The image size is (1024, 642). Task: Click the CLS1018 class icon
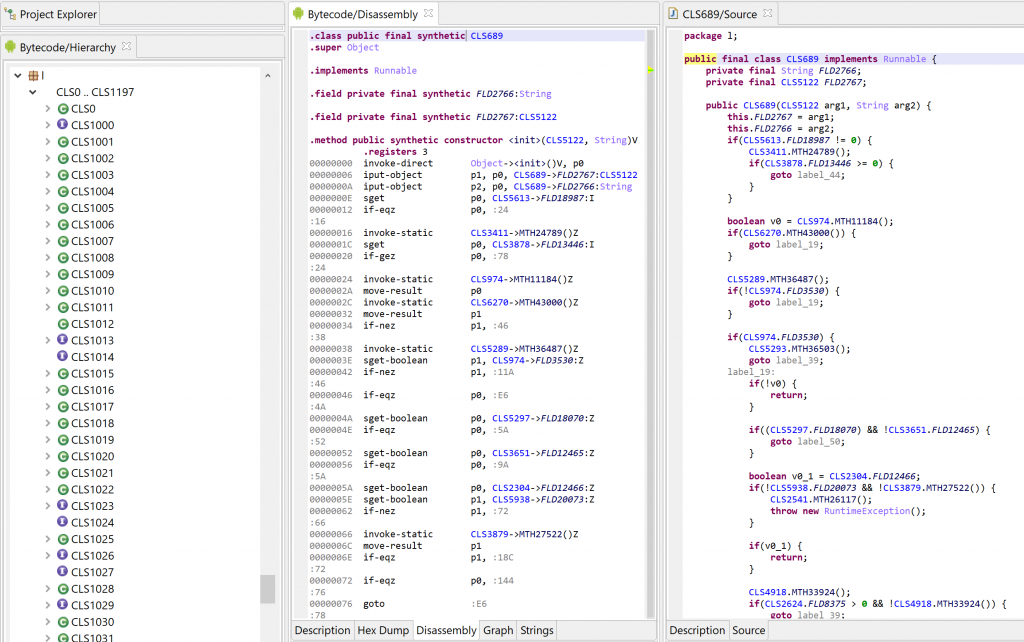coord(63,423)
